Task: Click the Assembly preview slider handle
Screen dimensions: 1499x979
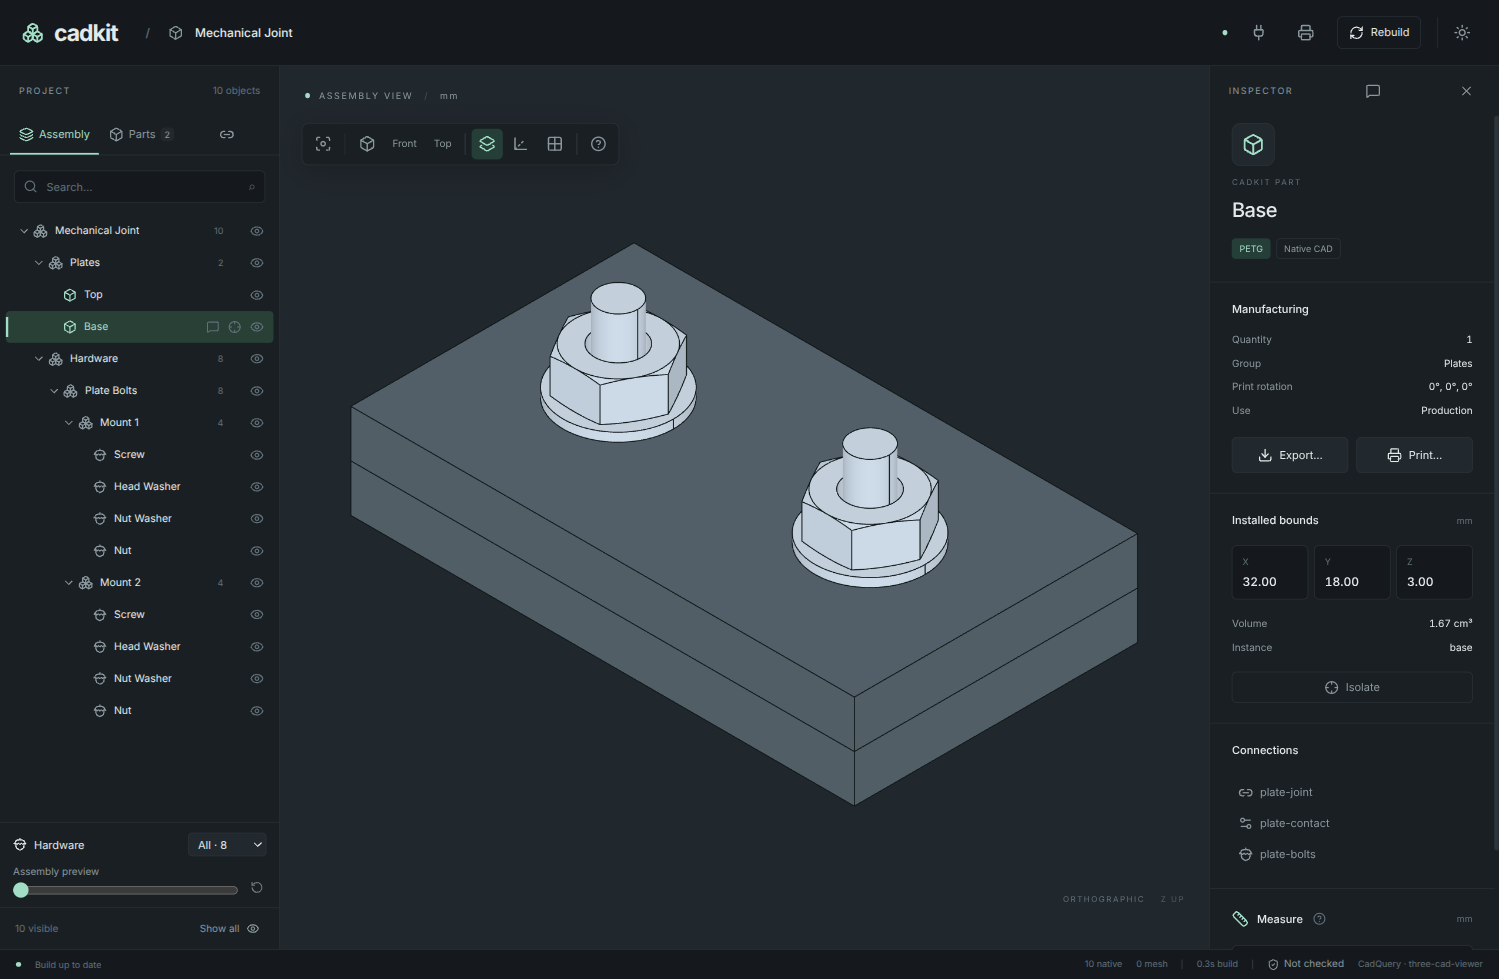Action: pyautogui.click(x=21, y=890)
